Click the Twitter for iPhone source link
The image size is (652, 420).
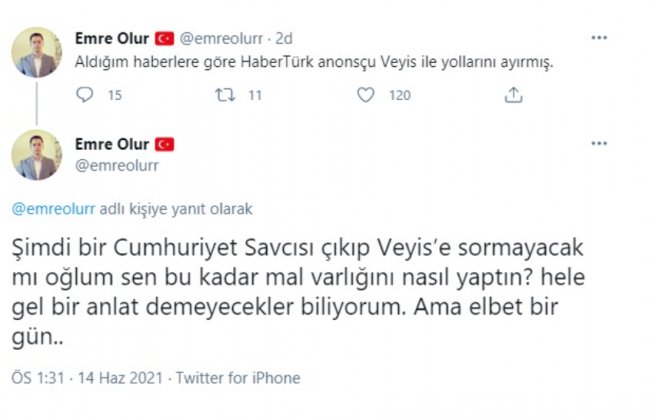click(238, 378)
